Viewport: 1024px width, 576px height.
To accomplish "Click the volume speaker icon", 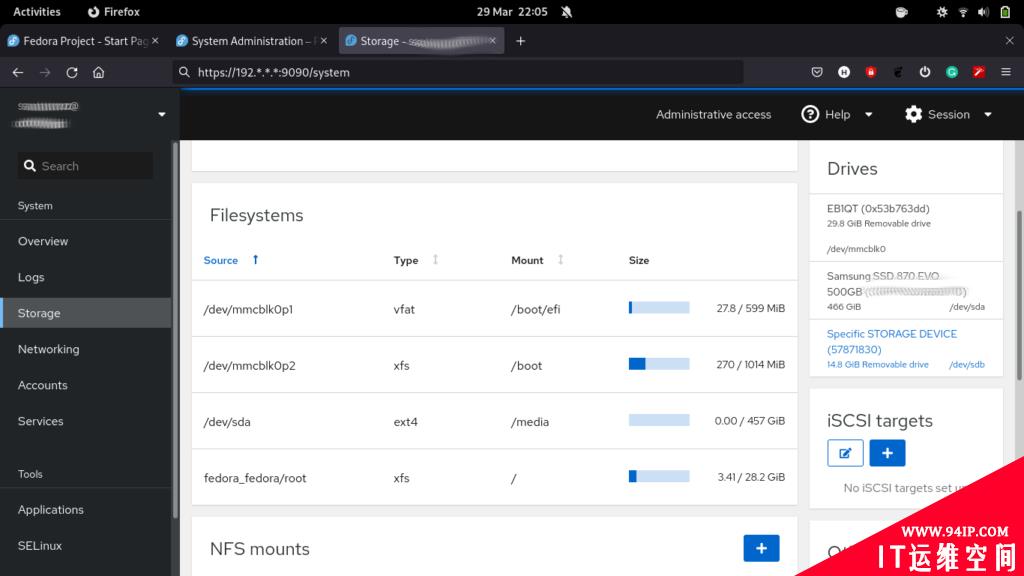I will click(984, 12).
